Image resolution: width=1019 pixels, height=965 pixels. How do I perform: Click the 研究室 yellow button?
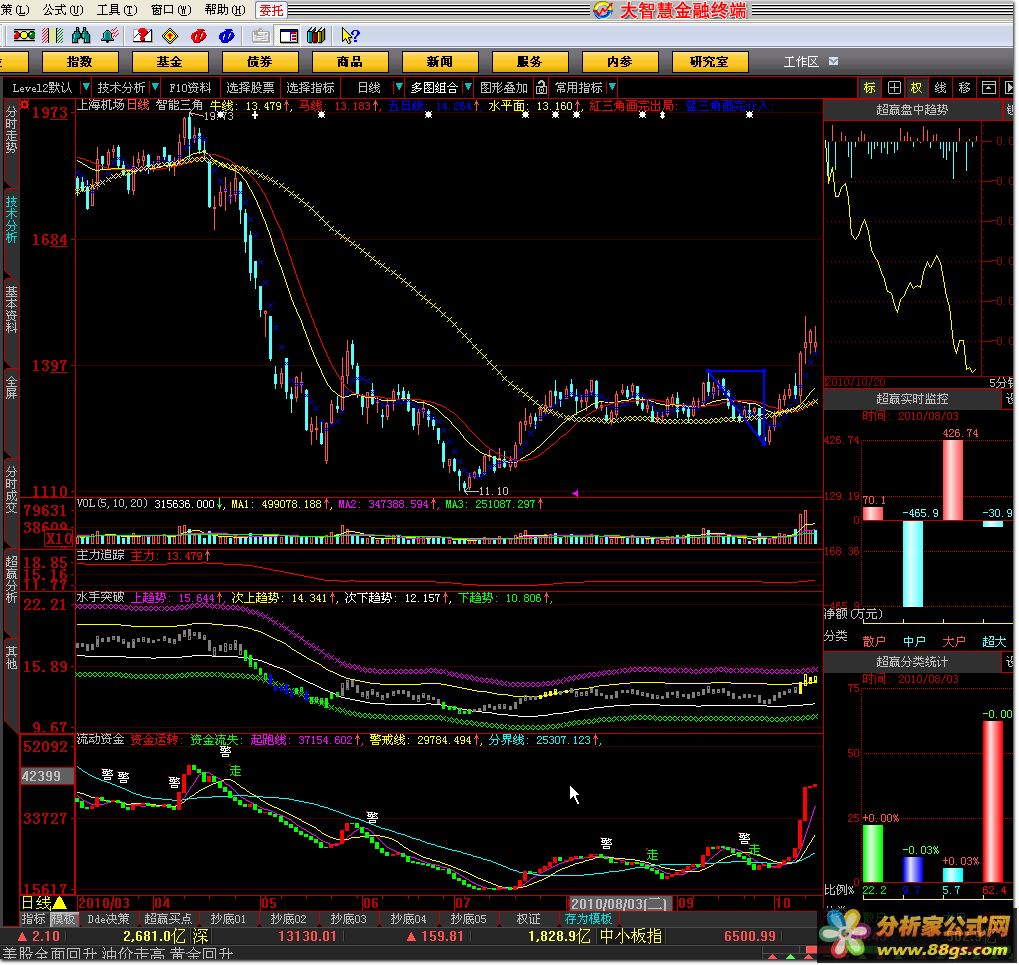point(710,62)
